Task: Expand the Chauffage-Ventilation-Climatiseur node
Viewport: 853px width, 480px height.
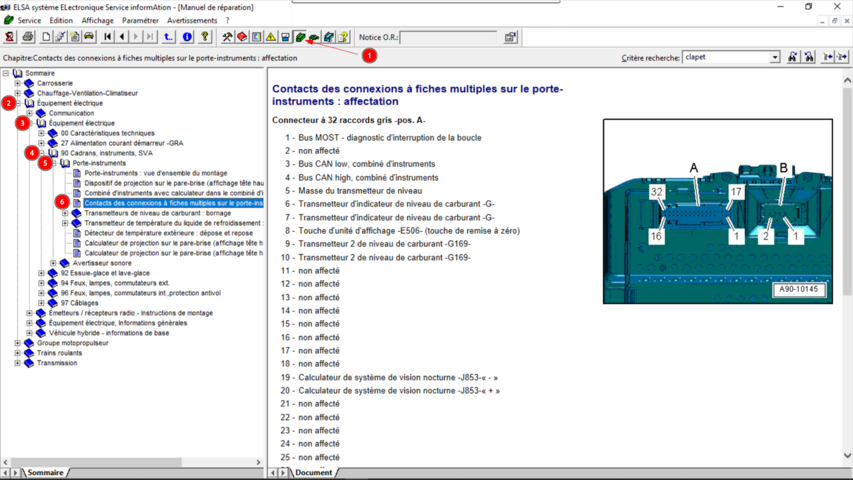Action: (x=17, y=93)
